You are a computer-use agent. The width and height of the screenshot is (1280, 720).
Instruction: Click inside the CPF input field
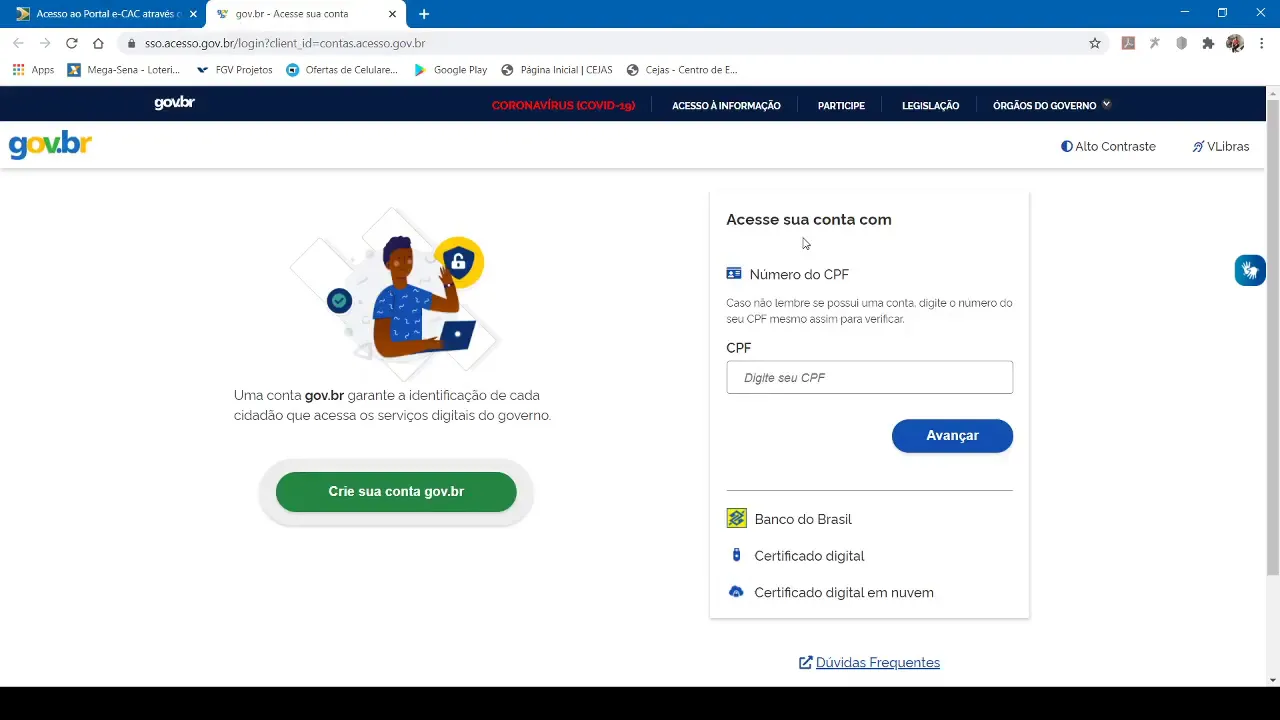(x=869, y=377)
